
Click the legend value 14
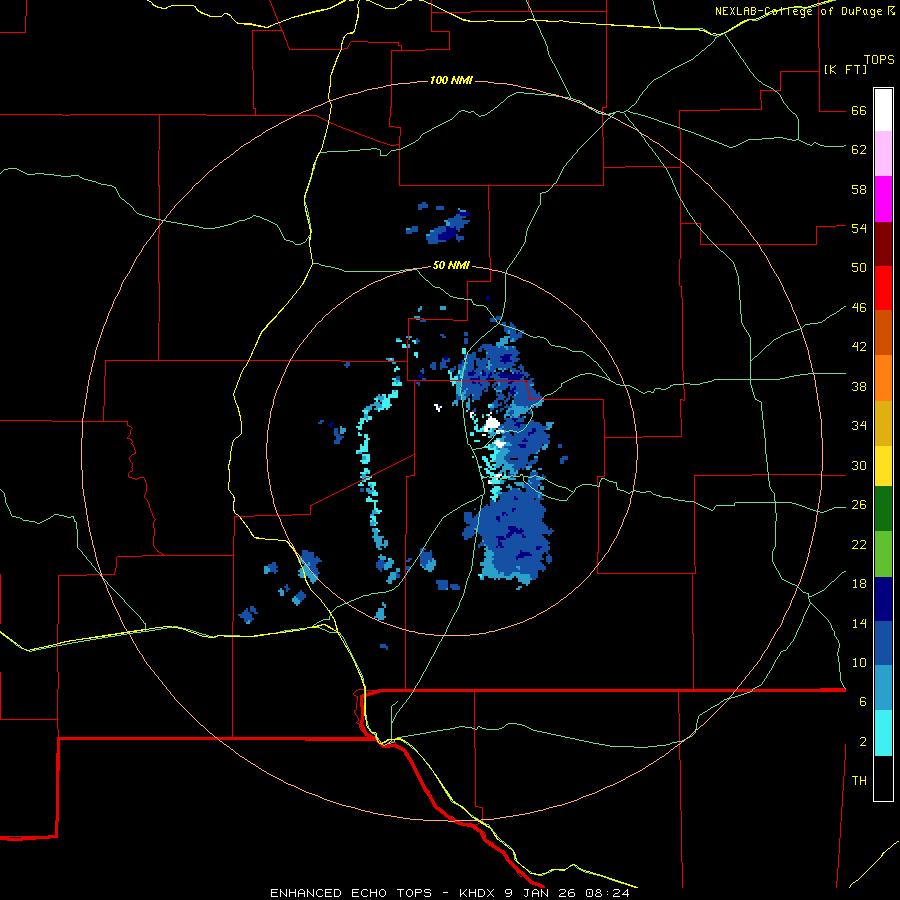coord(859,623)
